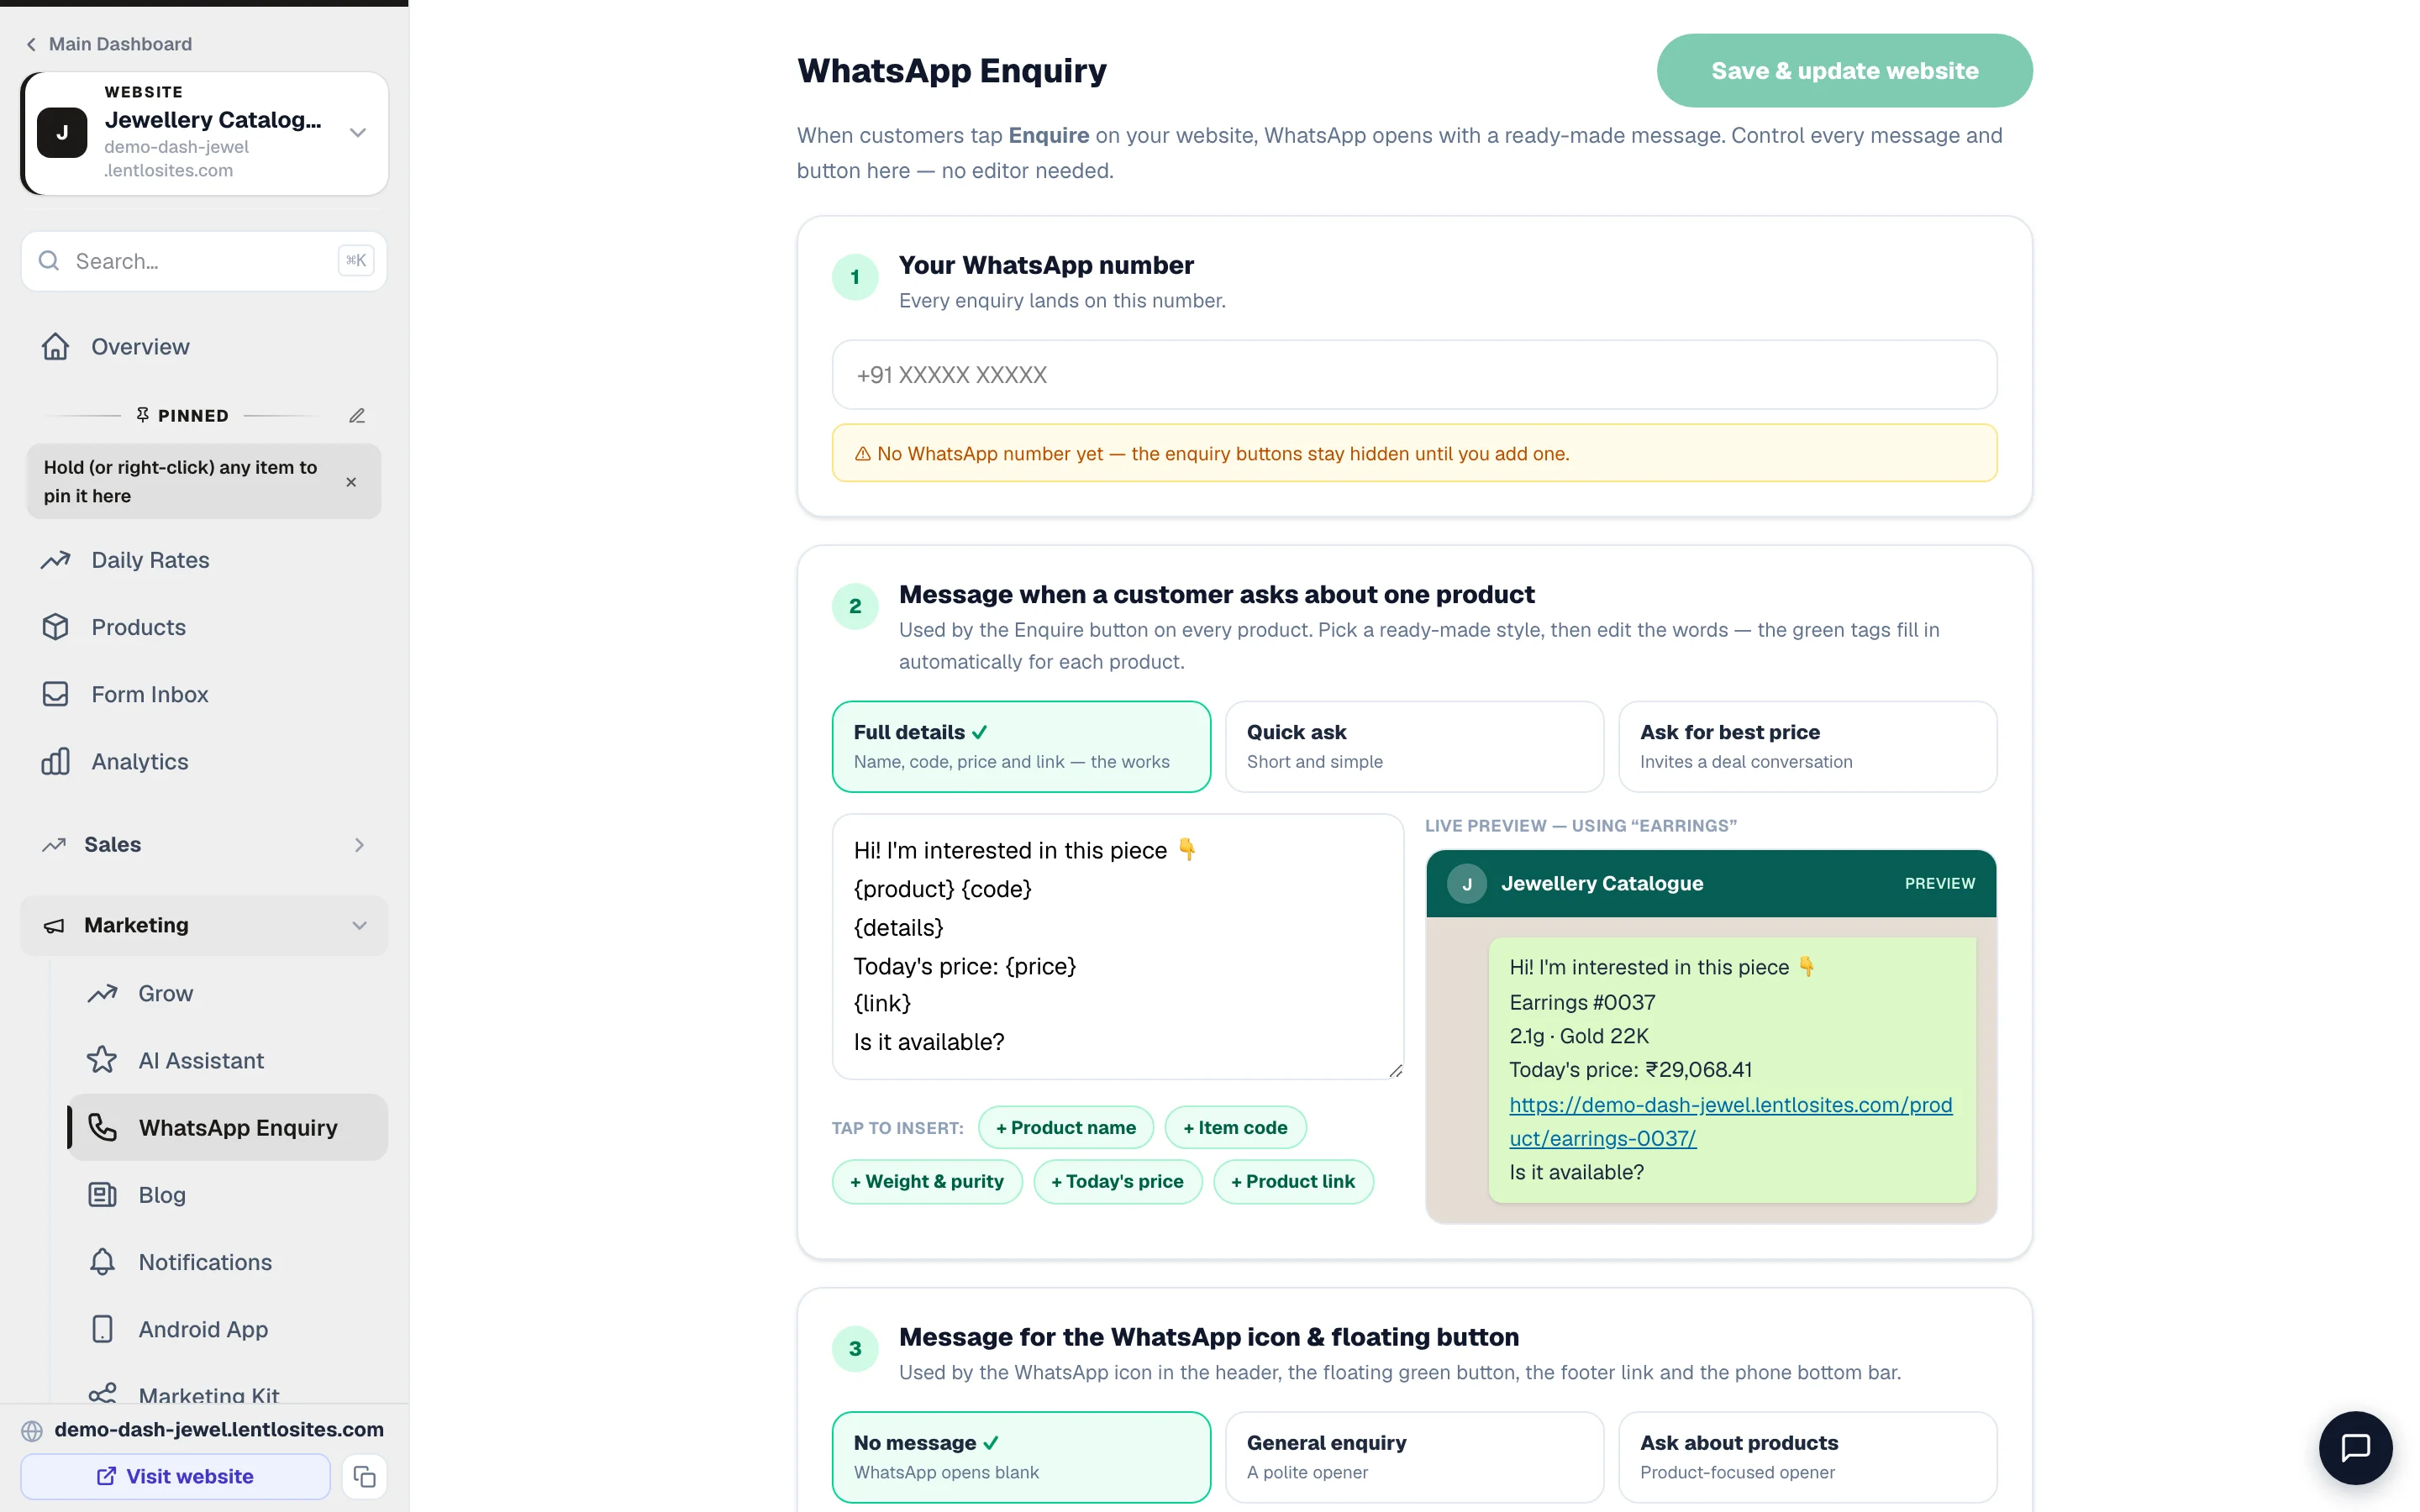Screen dimensions: 2420x1512
Task: Go back to Main Dashboard
Action: coord(108,44)
